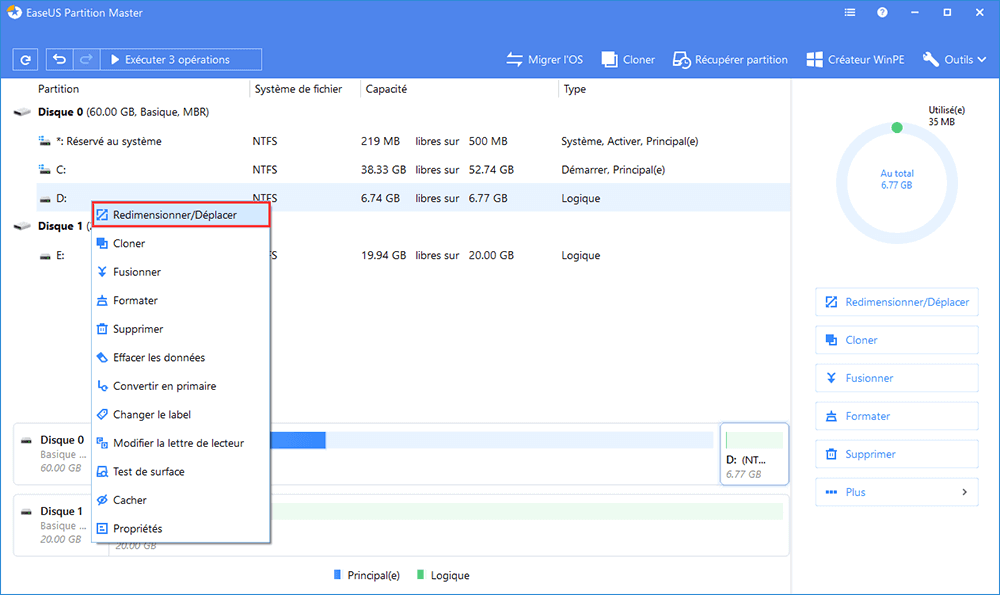Click the greyed redo arrow
The image size is (1000, 595).
[x=86, y=59]
